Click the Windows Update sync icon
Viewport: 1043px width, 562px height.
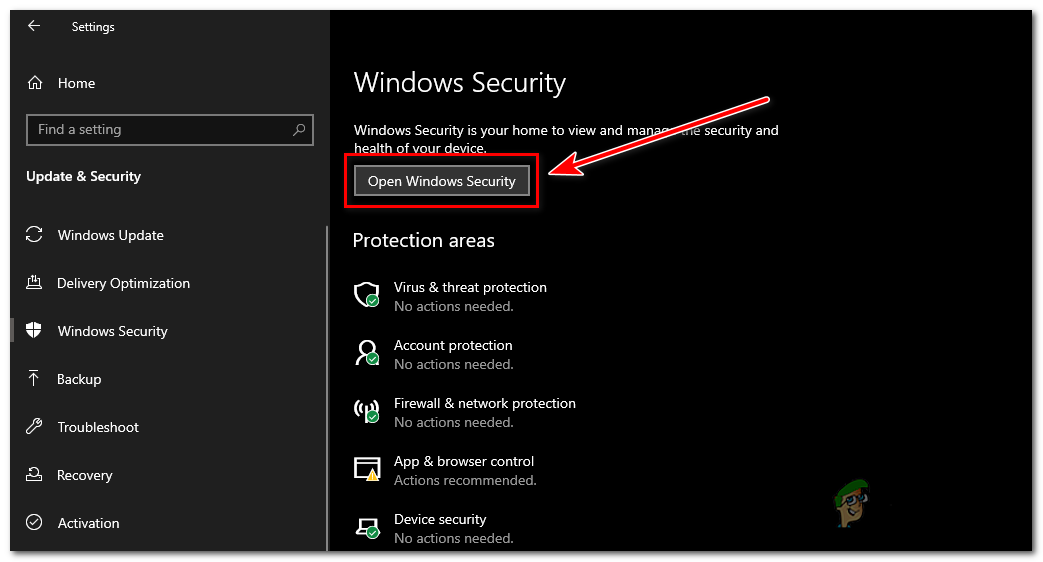click(34, 235)
